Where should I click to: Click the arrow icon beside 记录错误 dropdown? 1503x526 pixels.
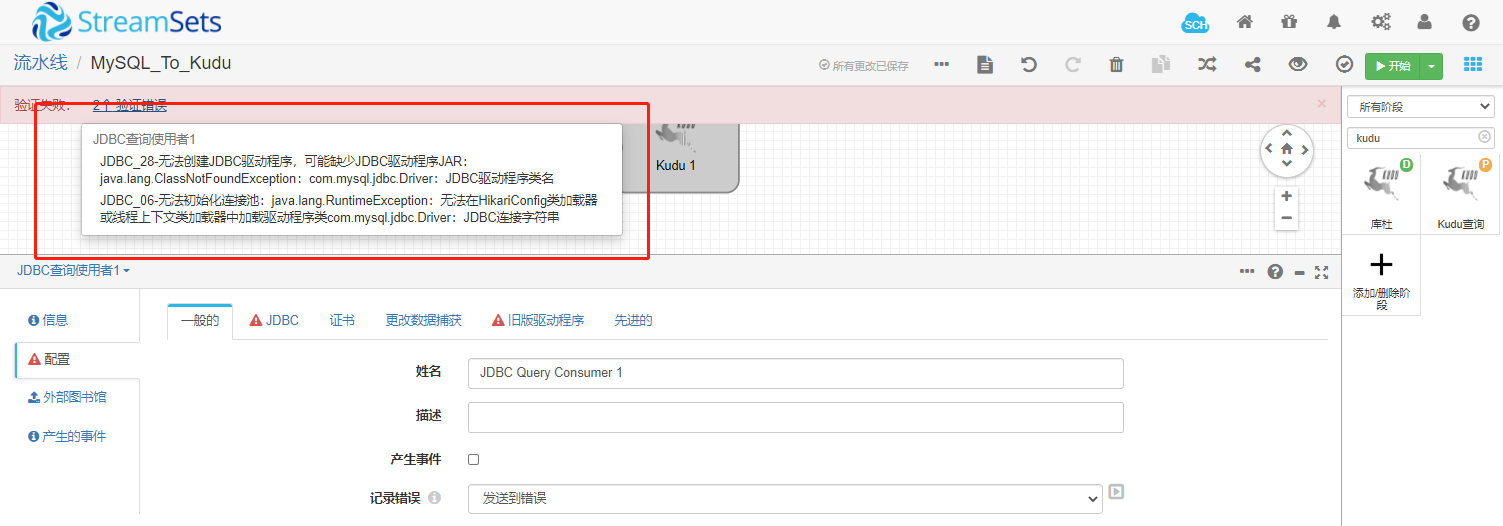1115,491
